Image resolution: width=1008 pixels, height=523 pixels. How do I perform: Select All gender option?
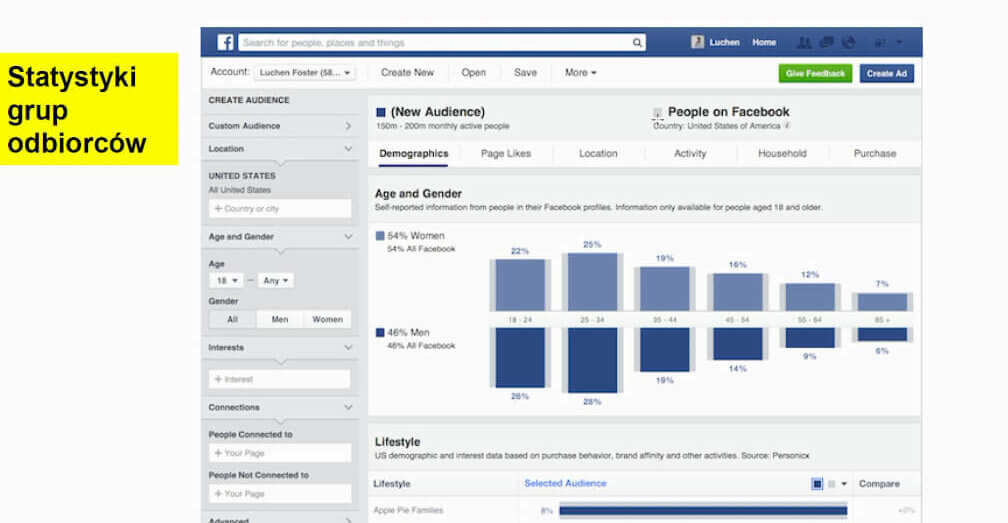click(x=232, y=320)
